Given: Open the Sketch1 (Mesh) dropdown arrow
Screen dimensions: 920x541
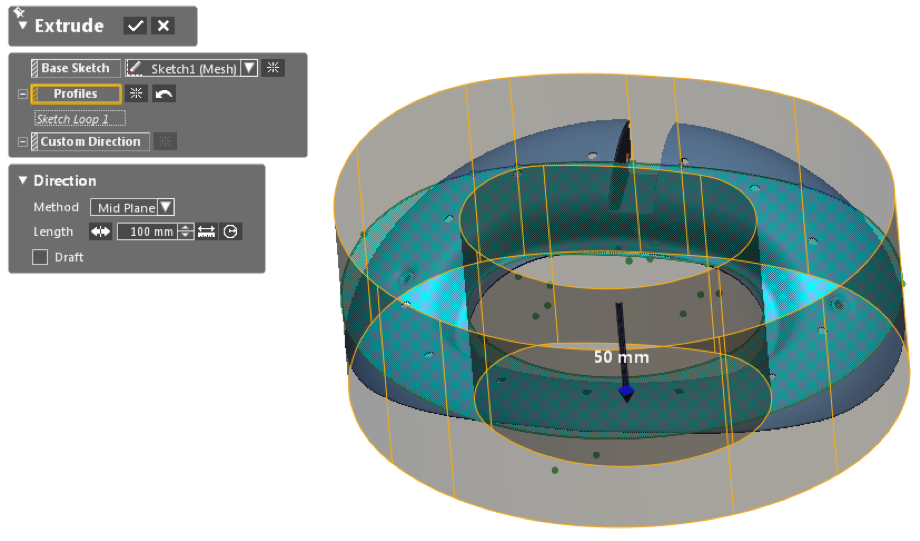Looking at the screenshot, I should pos(249,68).
